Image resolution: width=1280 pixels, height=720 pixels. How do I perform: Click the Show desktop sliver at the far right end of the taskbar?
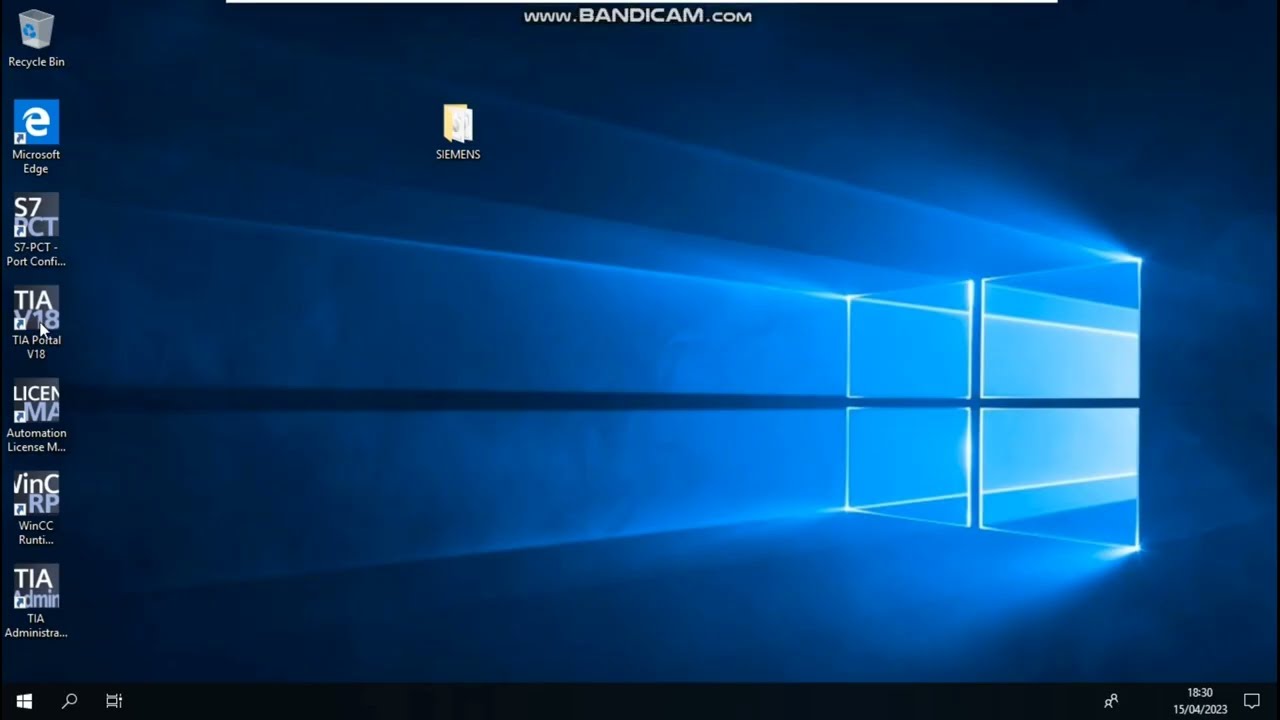pyautogui.click(x=1277, y=701)
